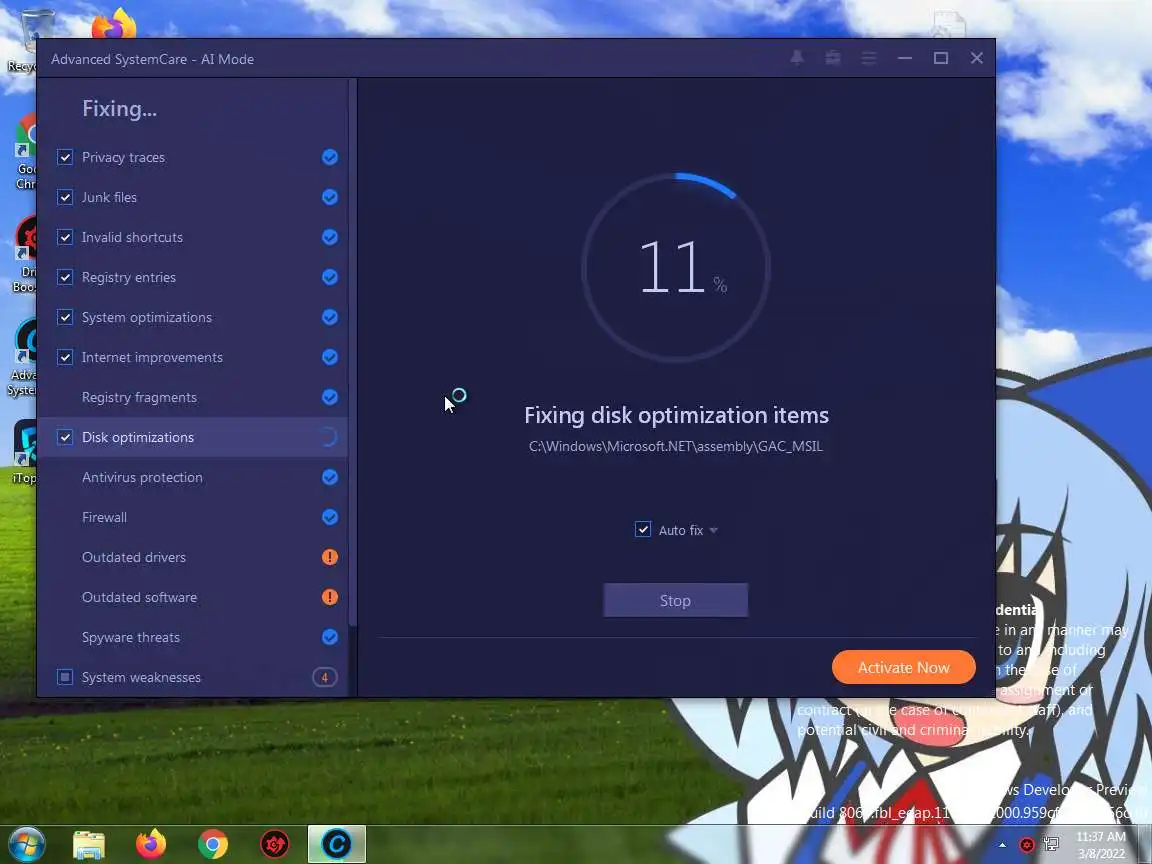Screen dimensions: 1152x864
Task: Click the circular 11% progress indicator
Action: 676,267
